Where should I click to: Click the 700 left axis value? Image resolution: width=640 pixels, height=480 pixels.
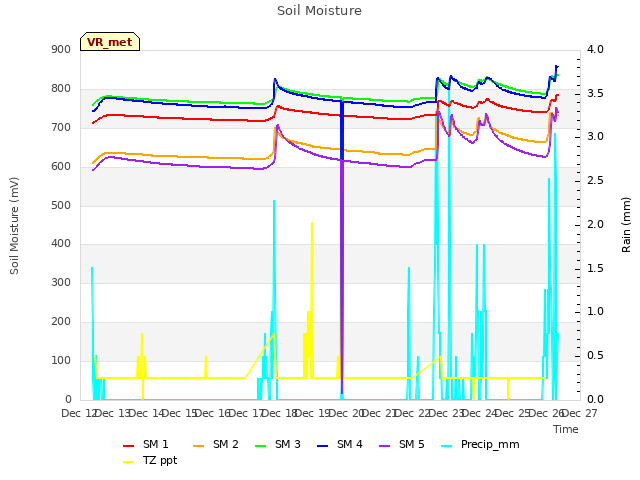(x=61, y=127)
